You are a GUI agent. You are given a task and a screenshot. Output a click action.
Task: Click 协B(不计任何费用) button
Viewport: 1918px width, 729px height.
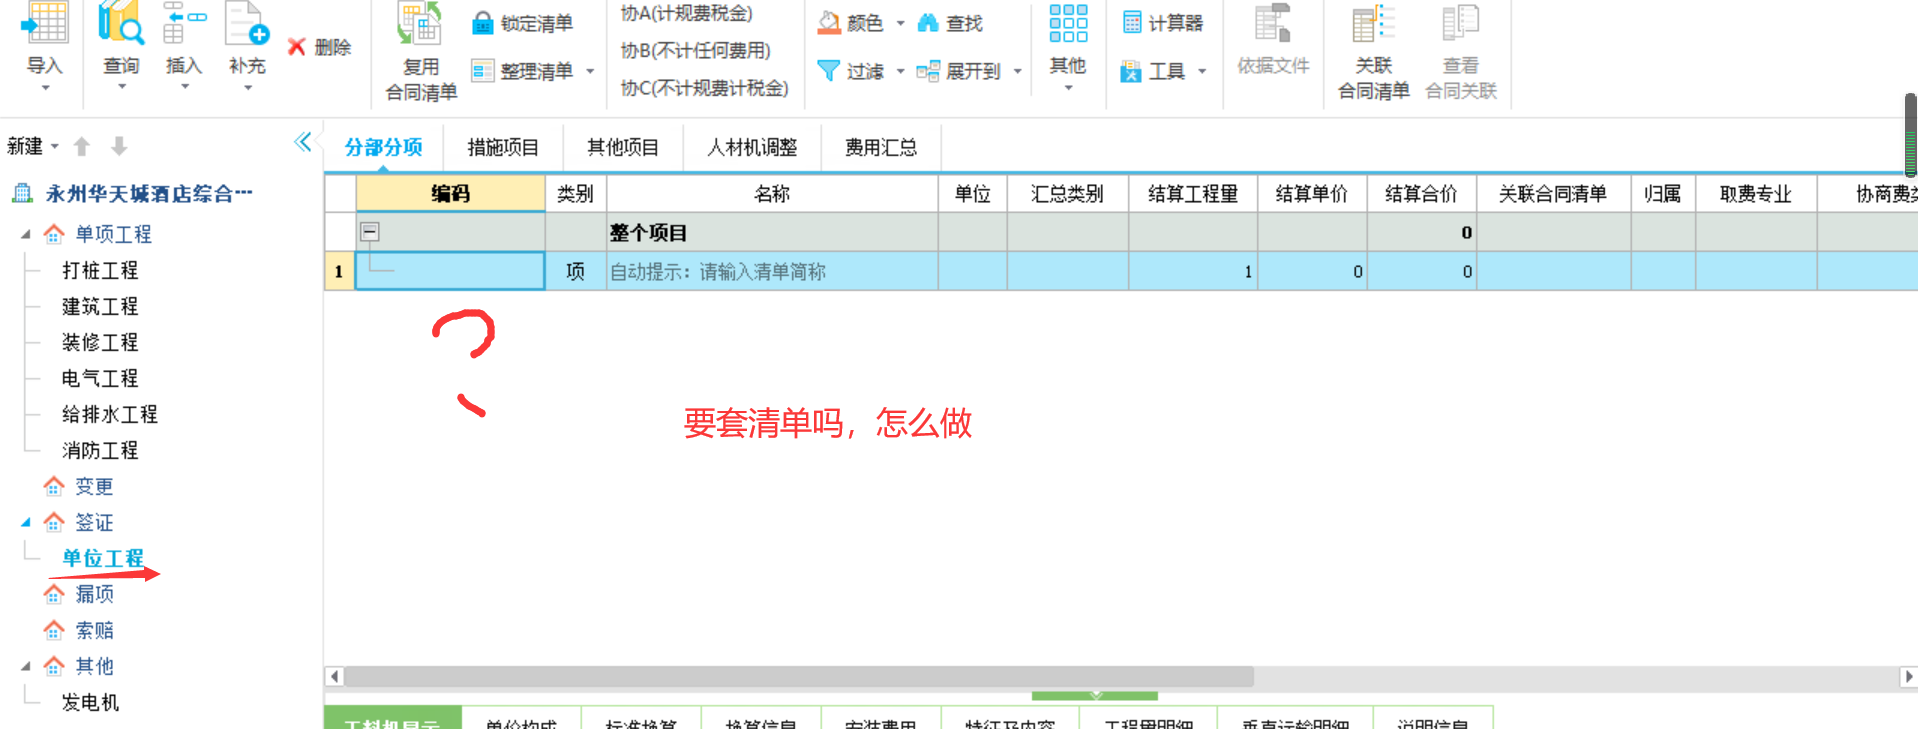pos(695,50)
